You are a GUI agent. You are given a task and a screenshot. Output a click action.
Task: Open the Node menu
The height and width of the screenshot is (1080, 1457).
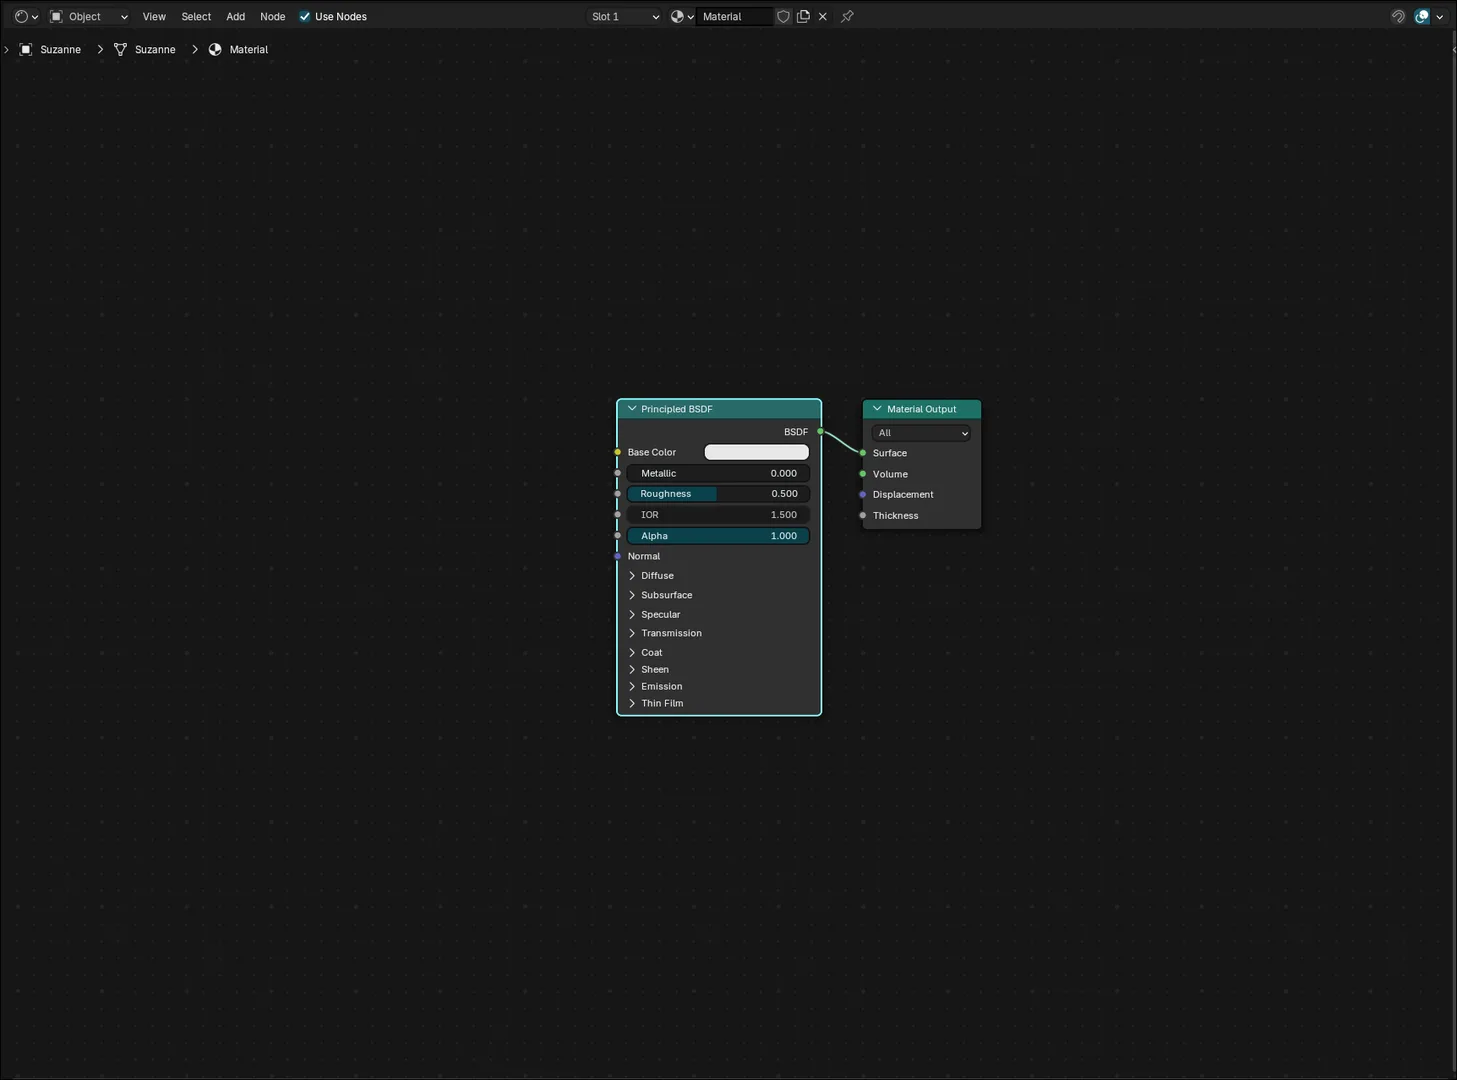point(273,16)
